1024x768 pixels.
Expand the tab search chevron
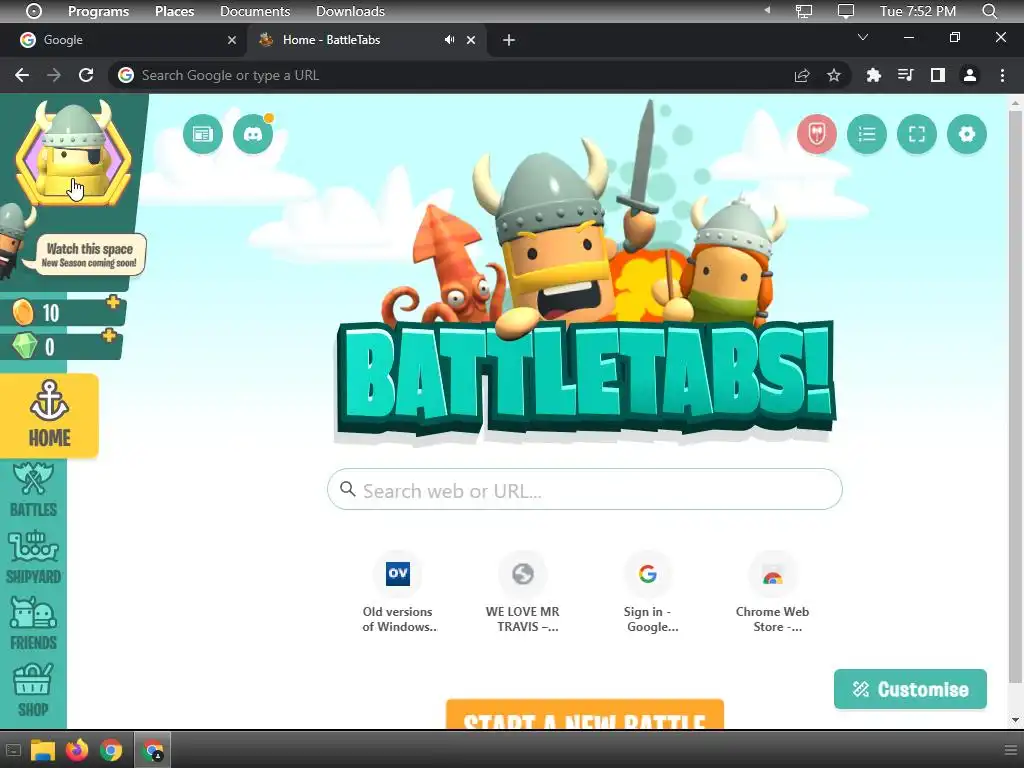(863, 37)
